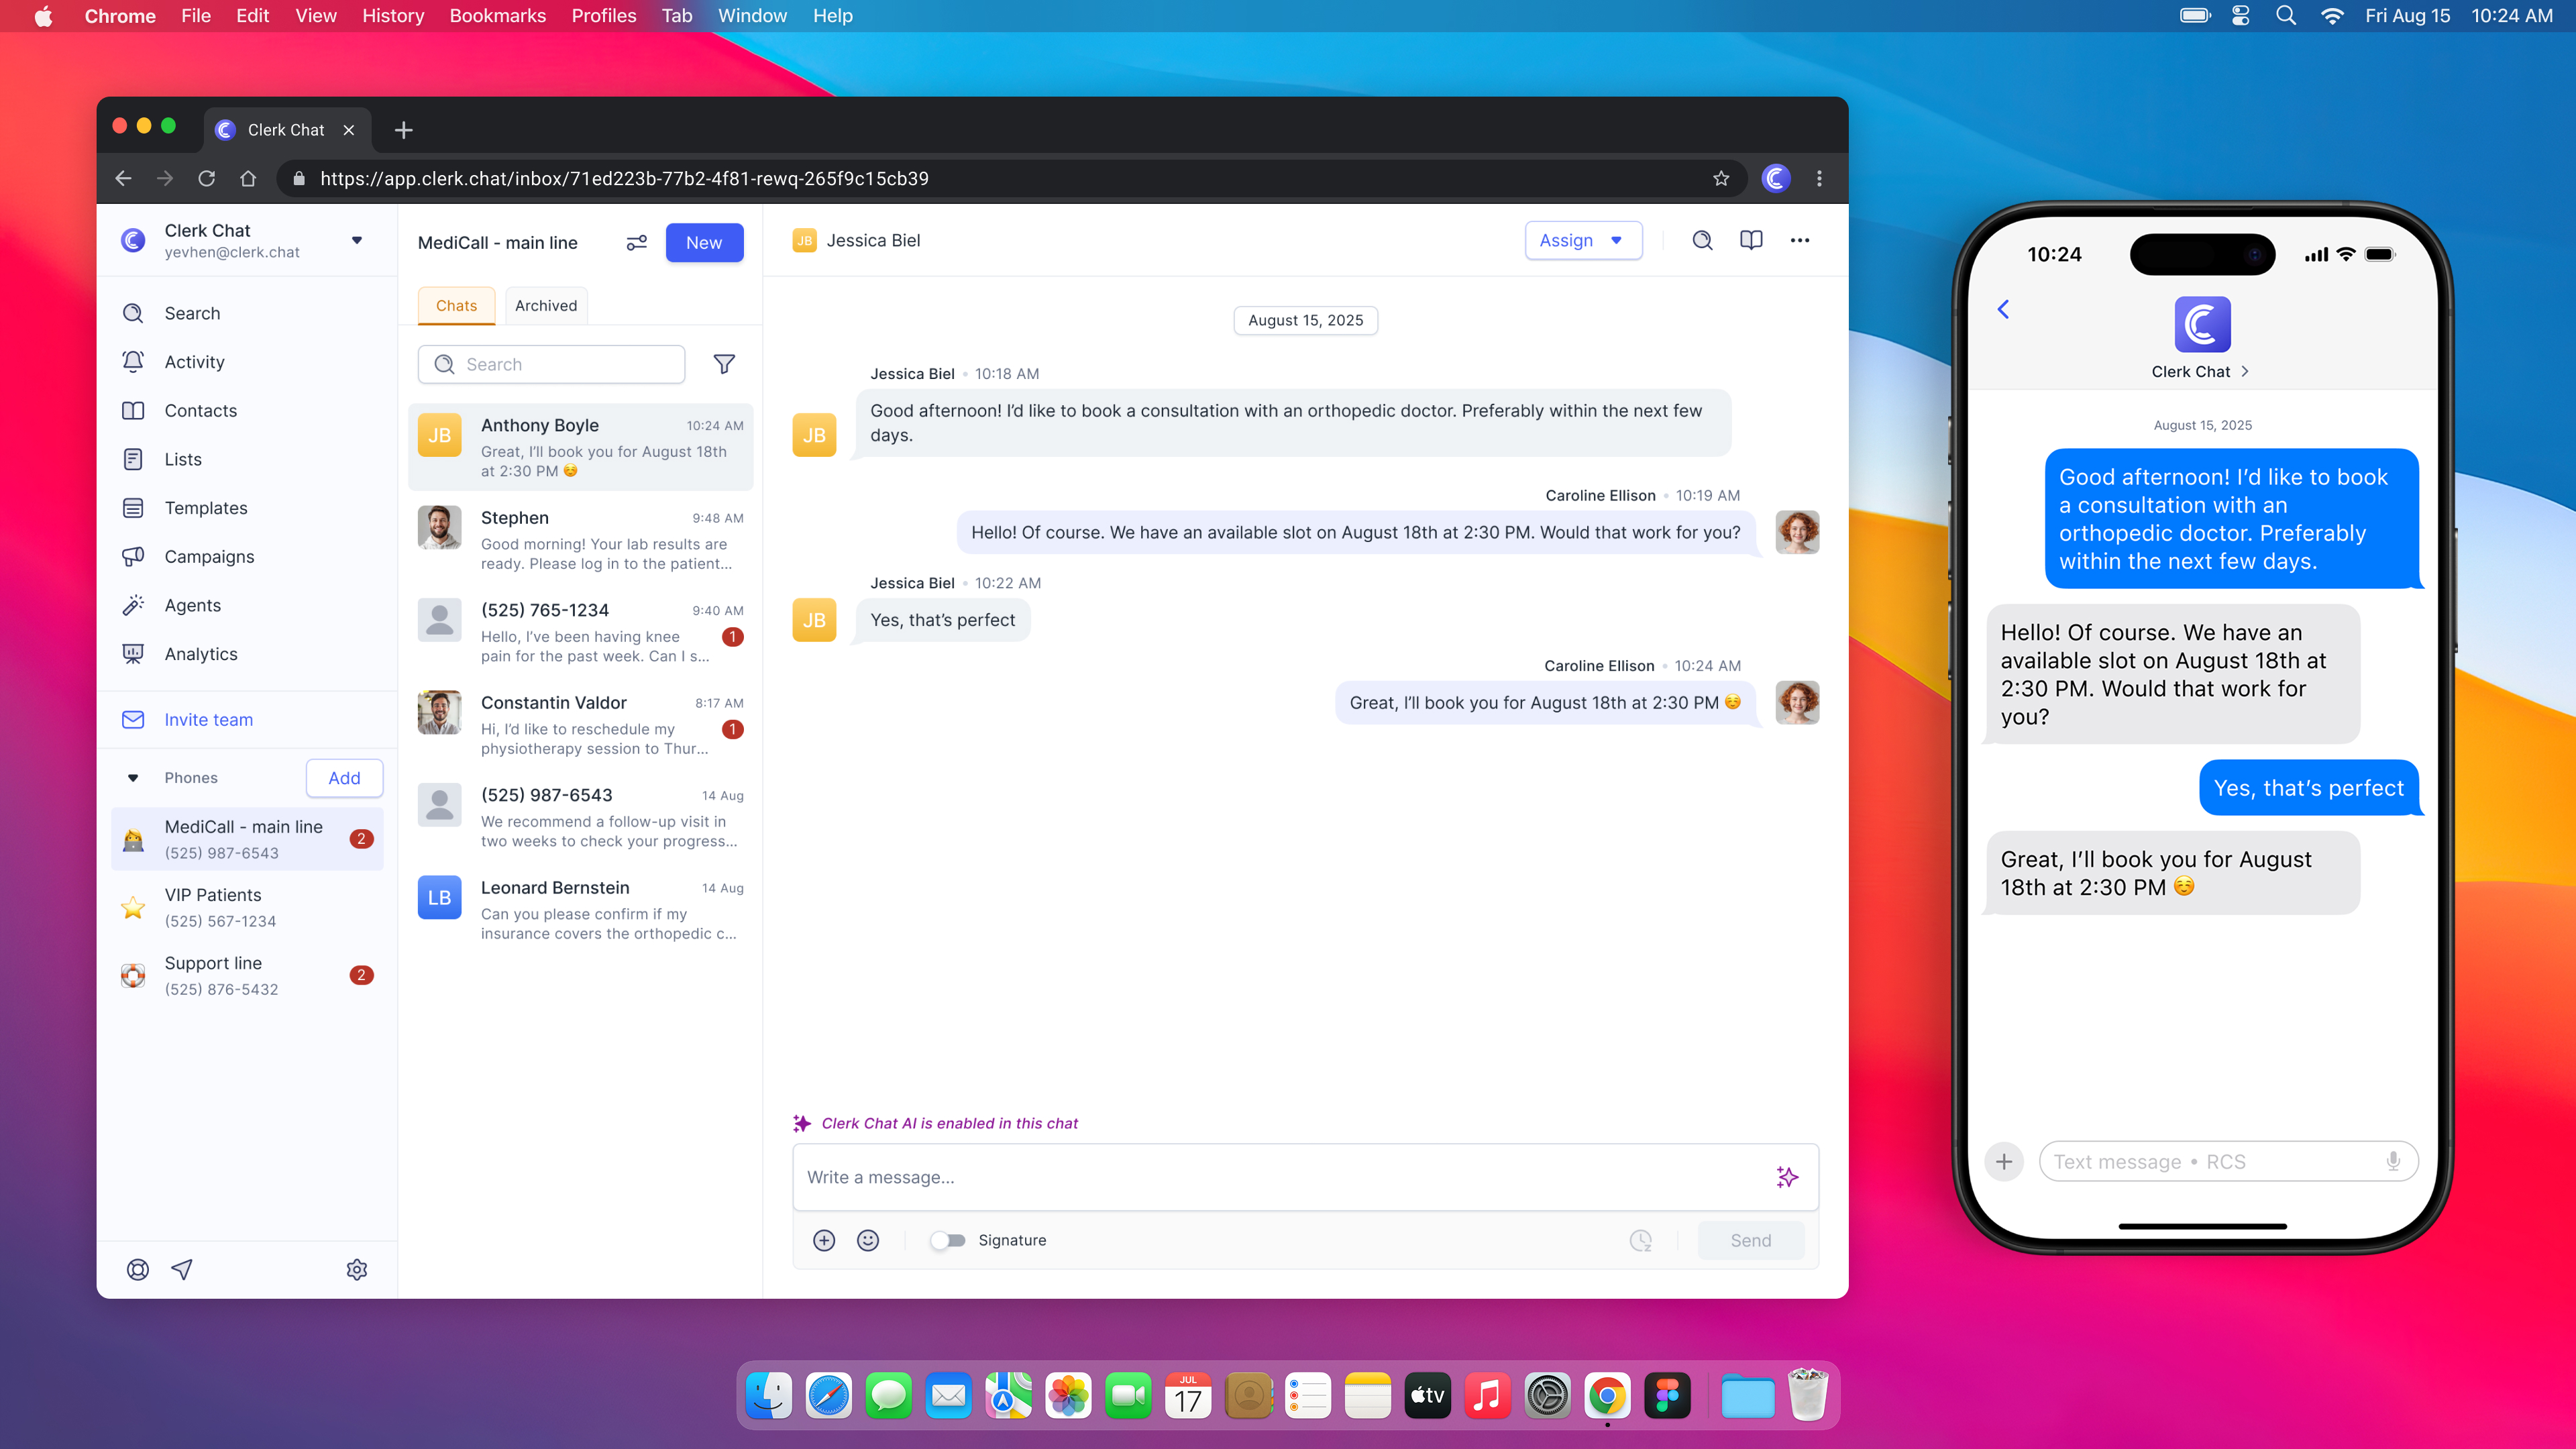This screenshot has height=1449, width=2576.
Task: Switch to the Archived tab
Action: 546,306
